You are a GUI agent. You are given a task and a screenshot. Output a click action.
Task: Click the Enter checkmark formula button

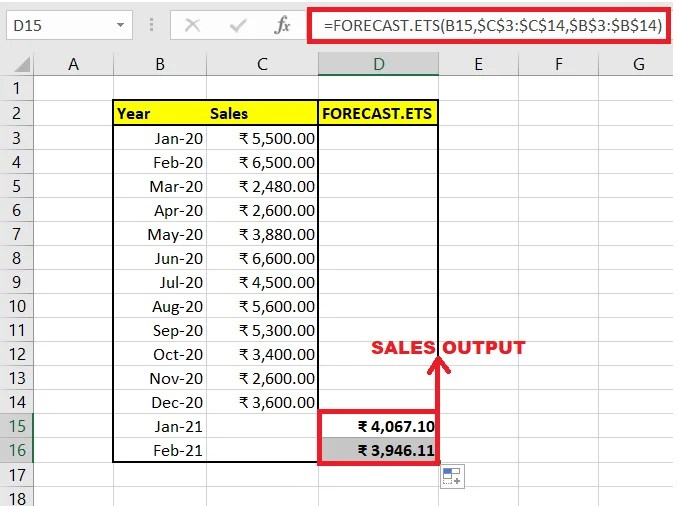tap(237, 26)
